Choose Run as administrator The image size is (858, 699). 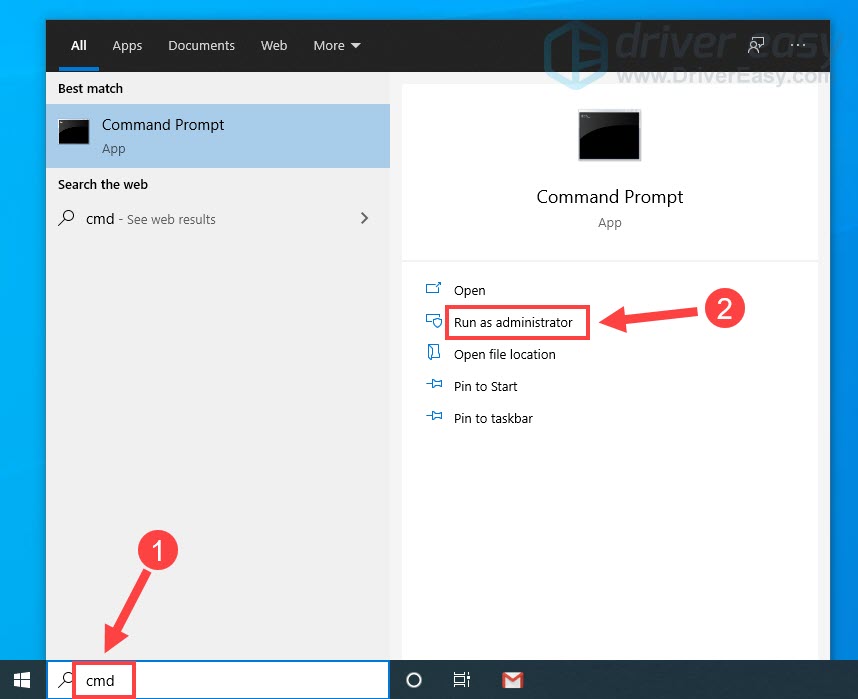coord(513,322)
